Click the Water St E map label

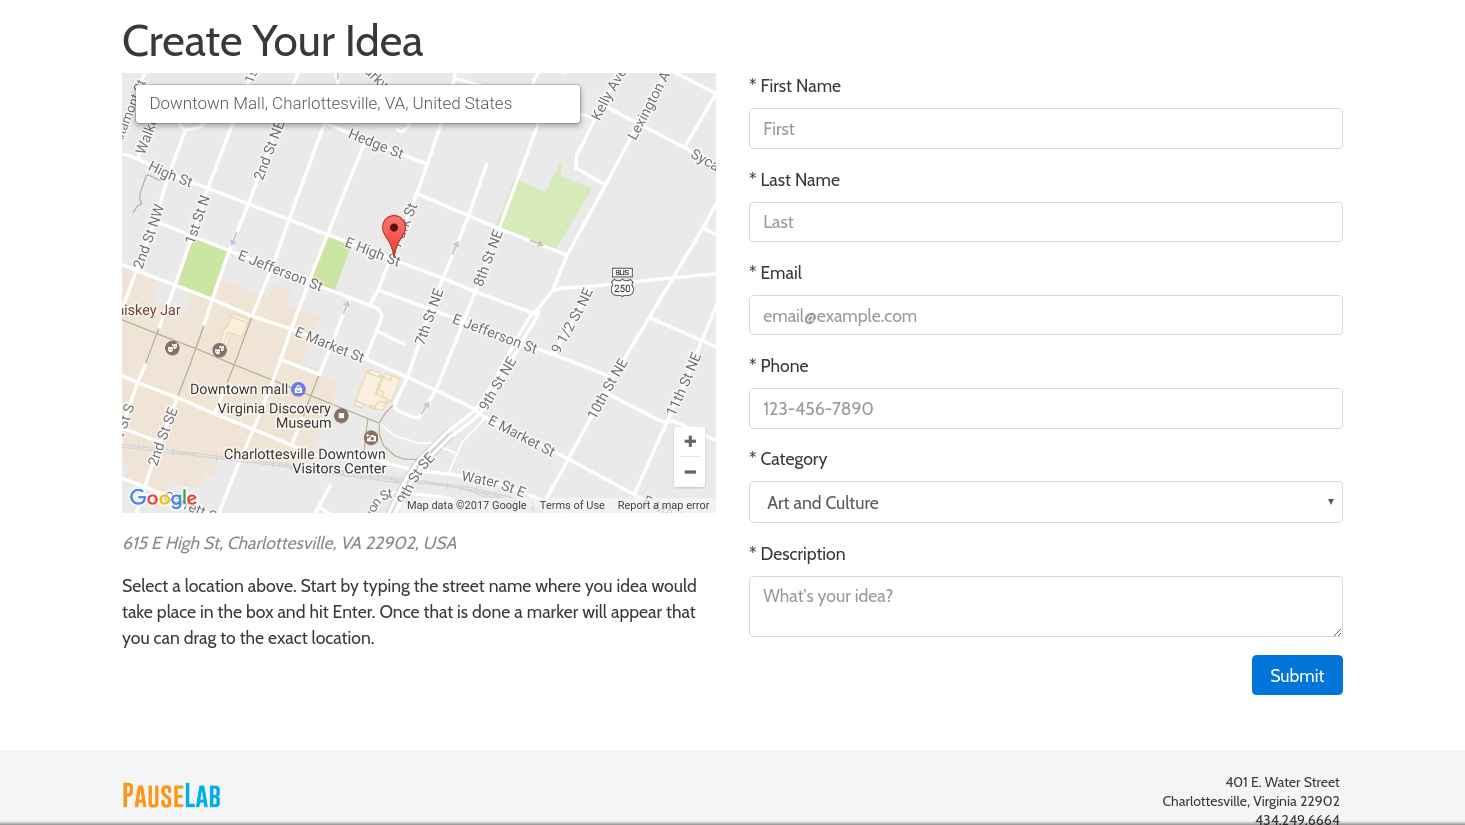coord(494,482)
